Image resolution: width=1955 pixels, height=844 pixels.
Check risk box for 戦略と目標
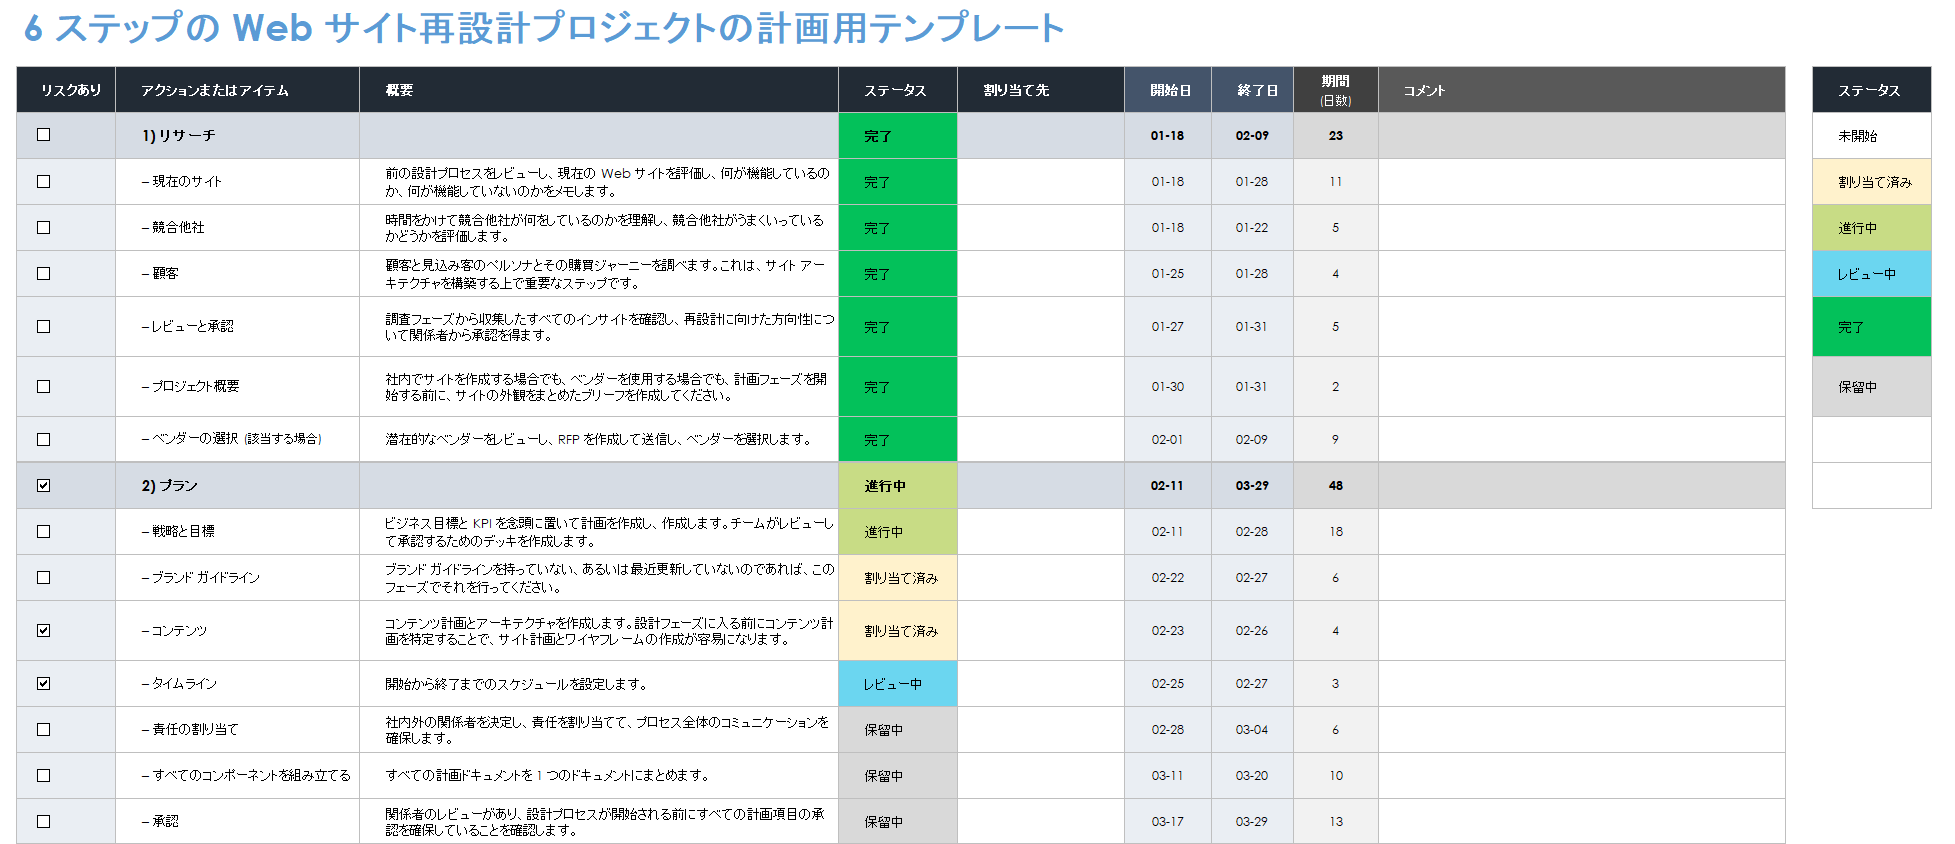point(43,532)
